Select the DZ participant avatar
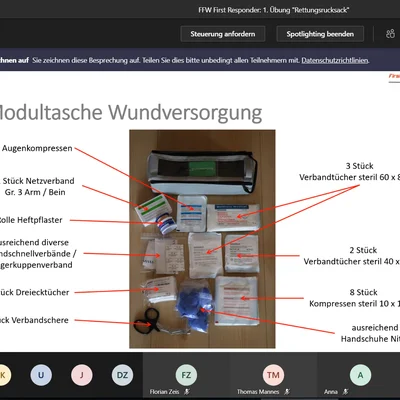Viewport: 400px width, 400px height. 122,375
